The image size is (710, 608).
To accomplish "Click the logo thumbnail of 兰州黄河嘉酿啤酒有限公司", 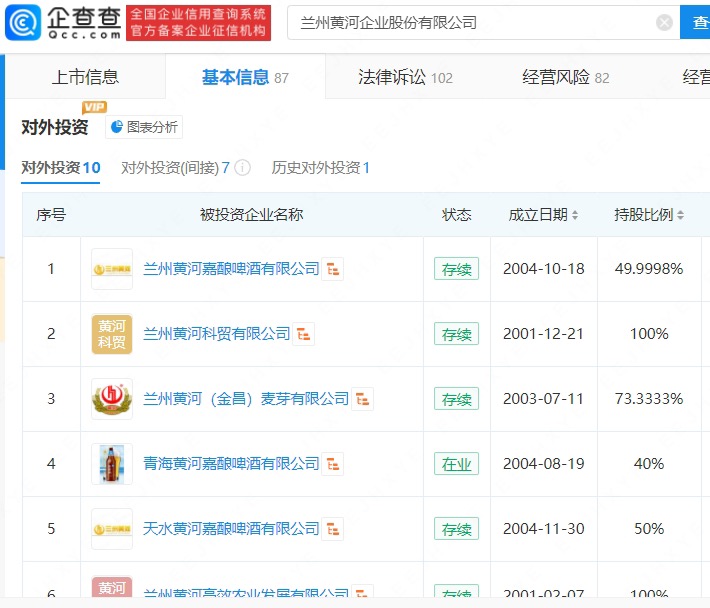I will [112, 269].
